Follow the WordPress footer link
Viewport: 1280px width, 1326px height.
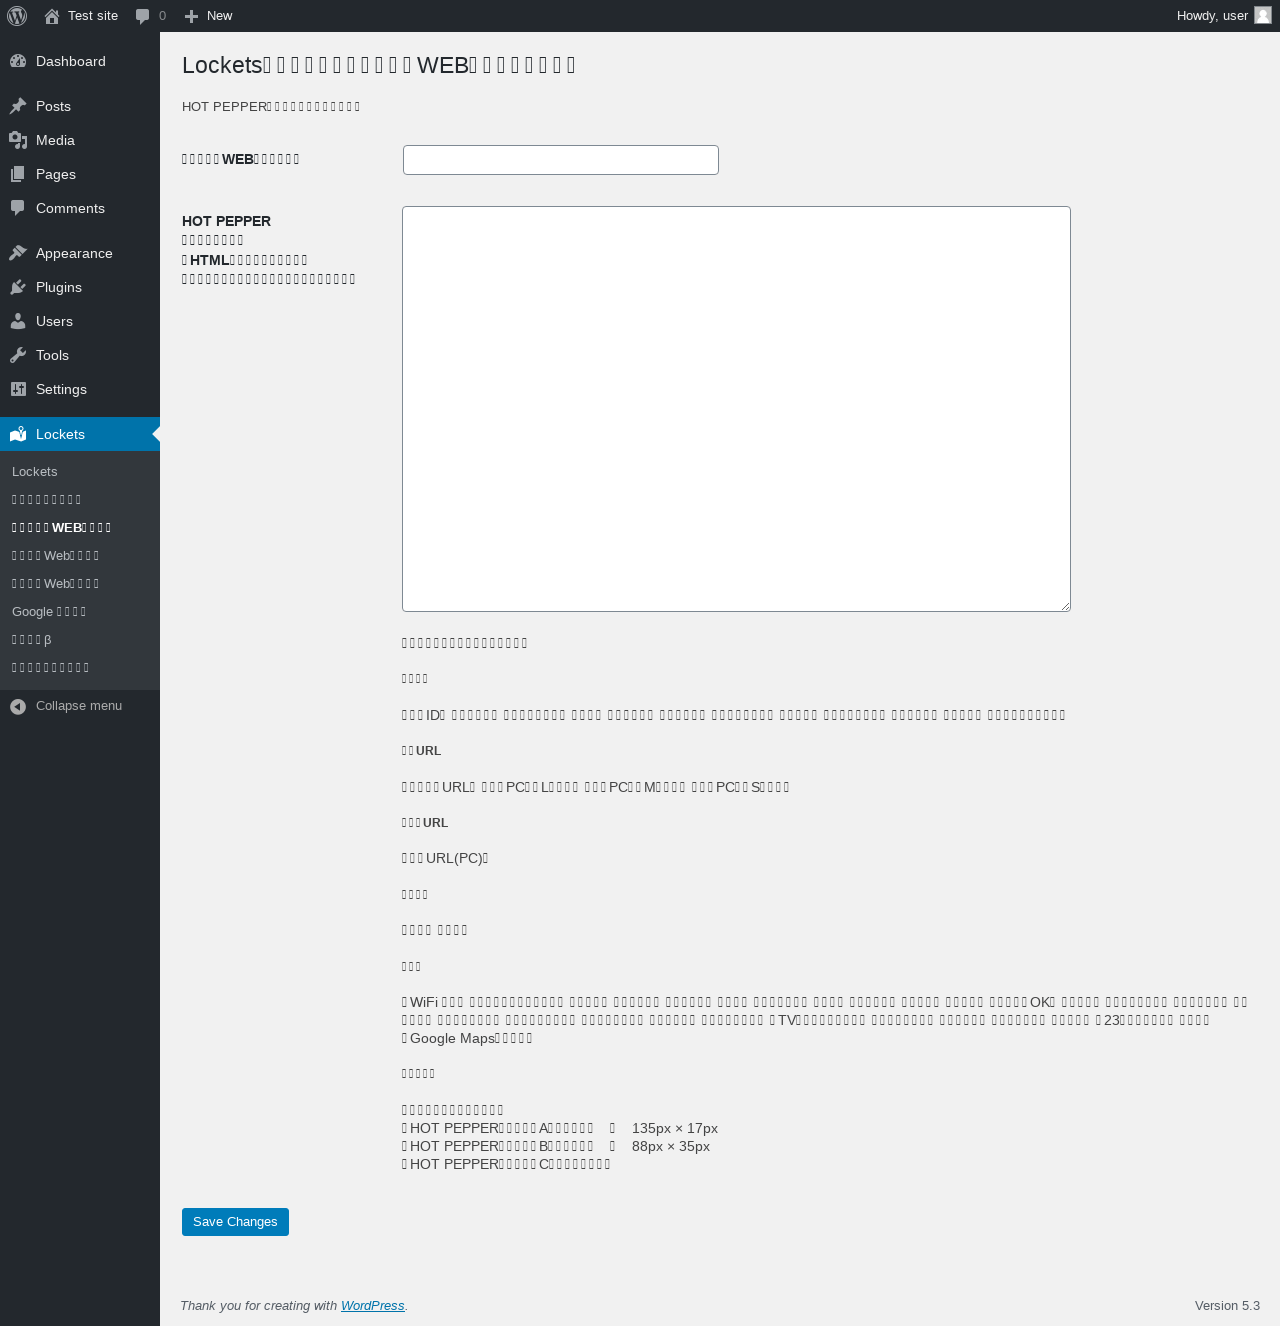point(372,1306)
